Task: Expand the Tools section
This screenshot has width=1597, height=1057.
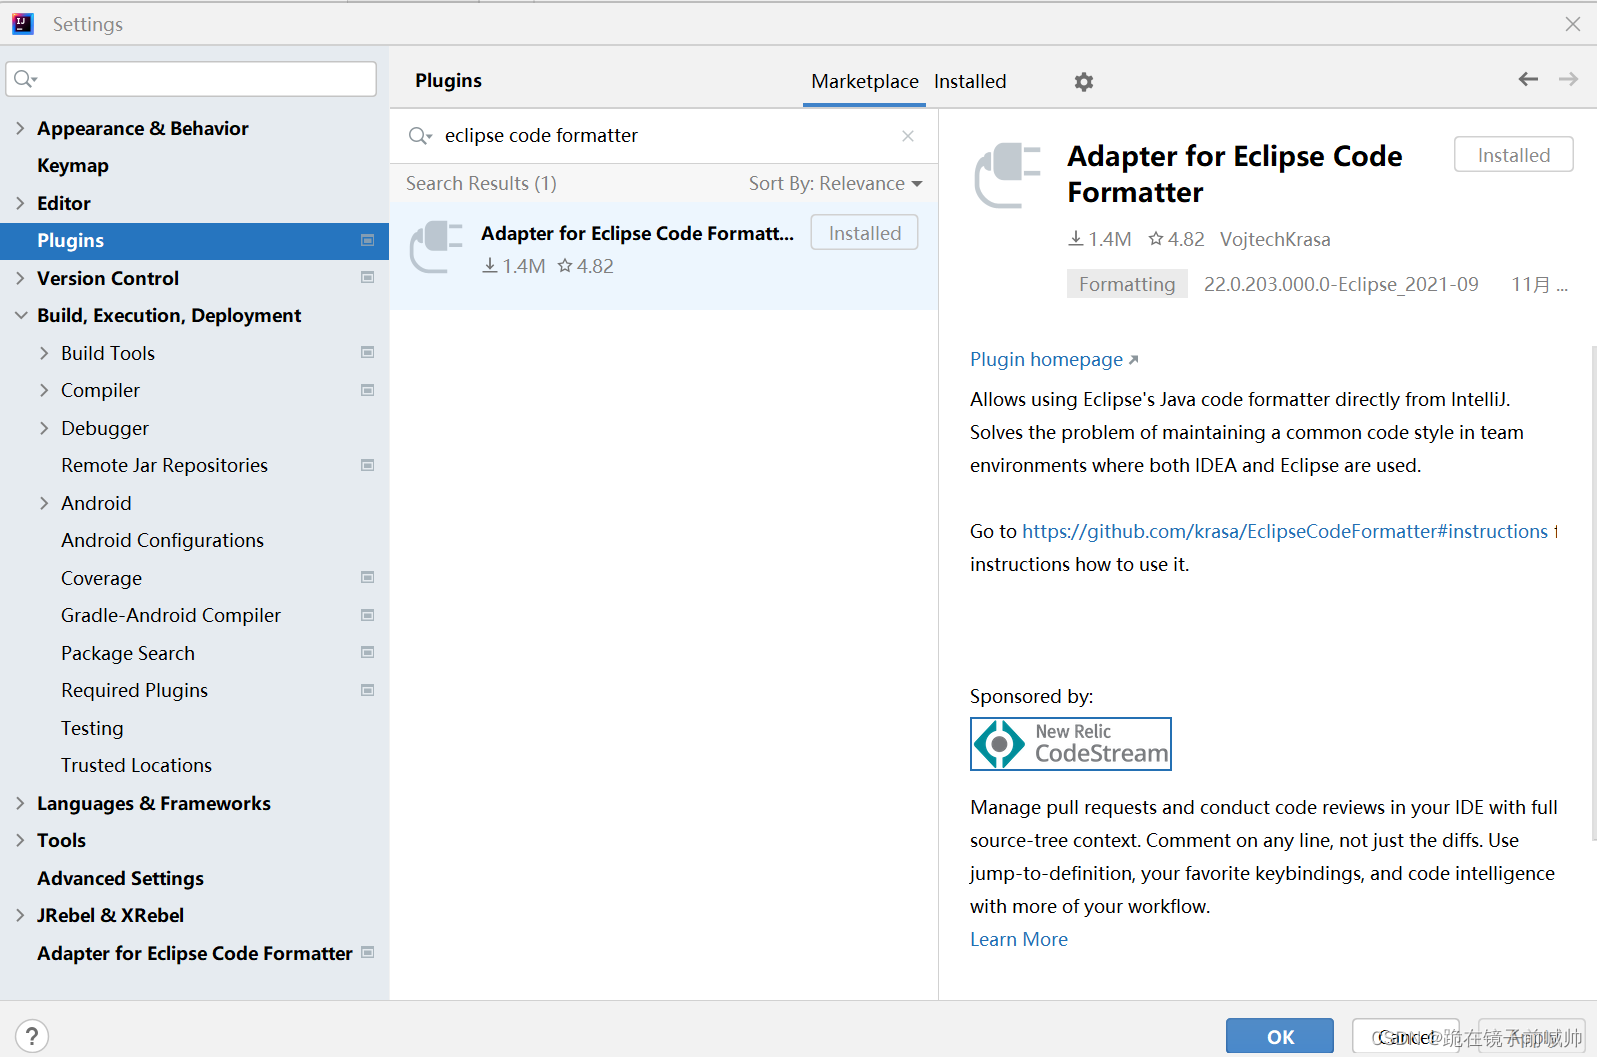Action: pos(20,840)
